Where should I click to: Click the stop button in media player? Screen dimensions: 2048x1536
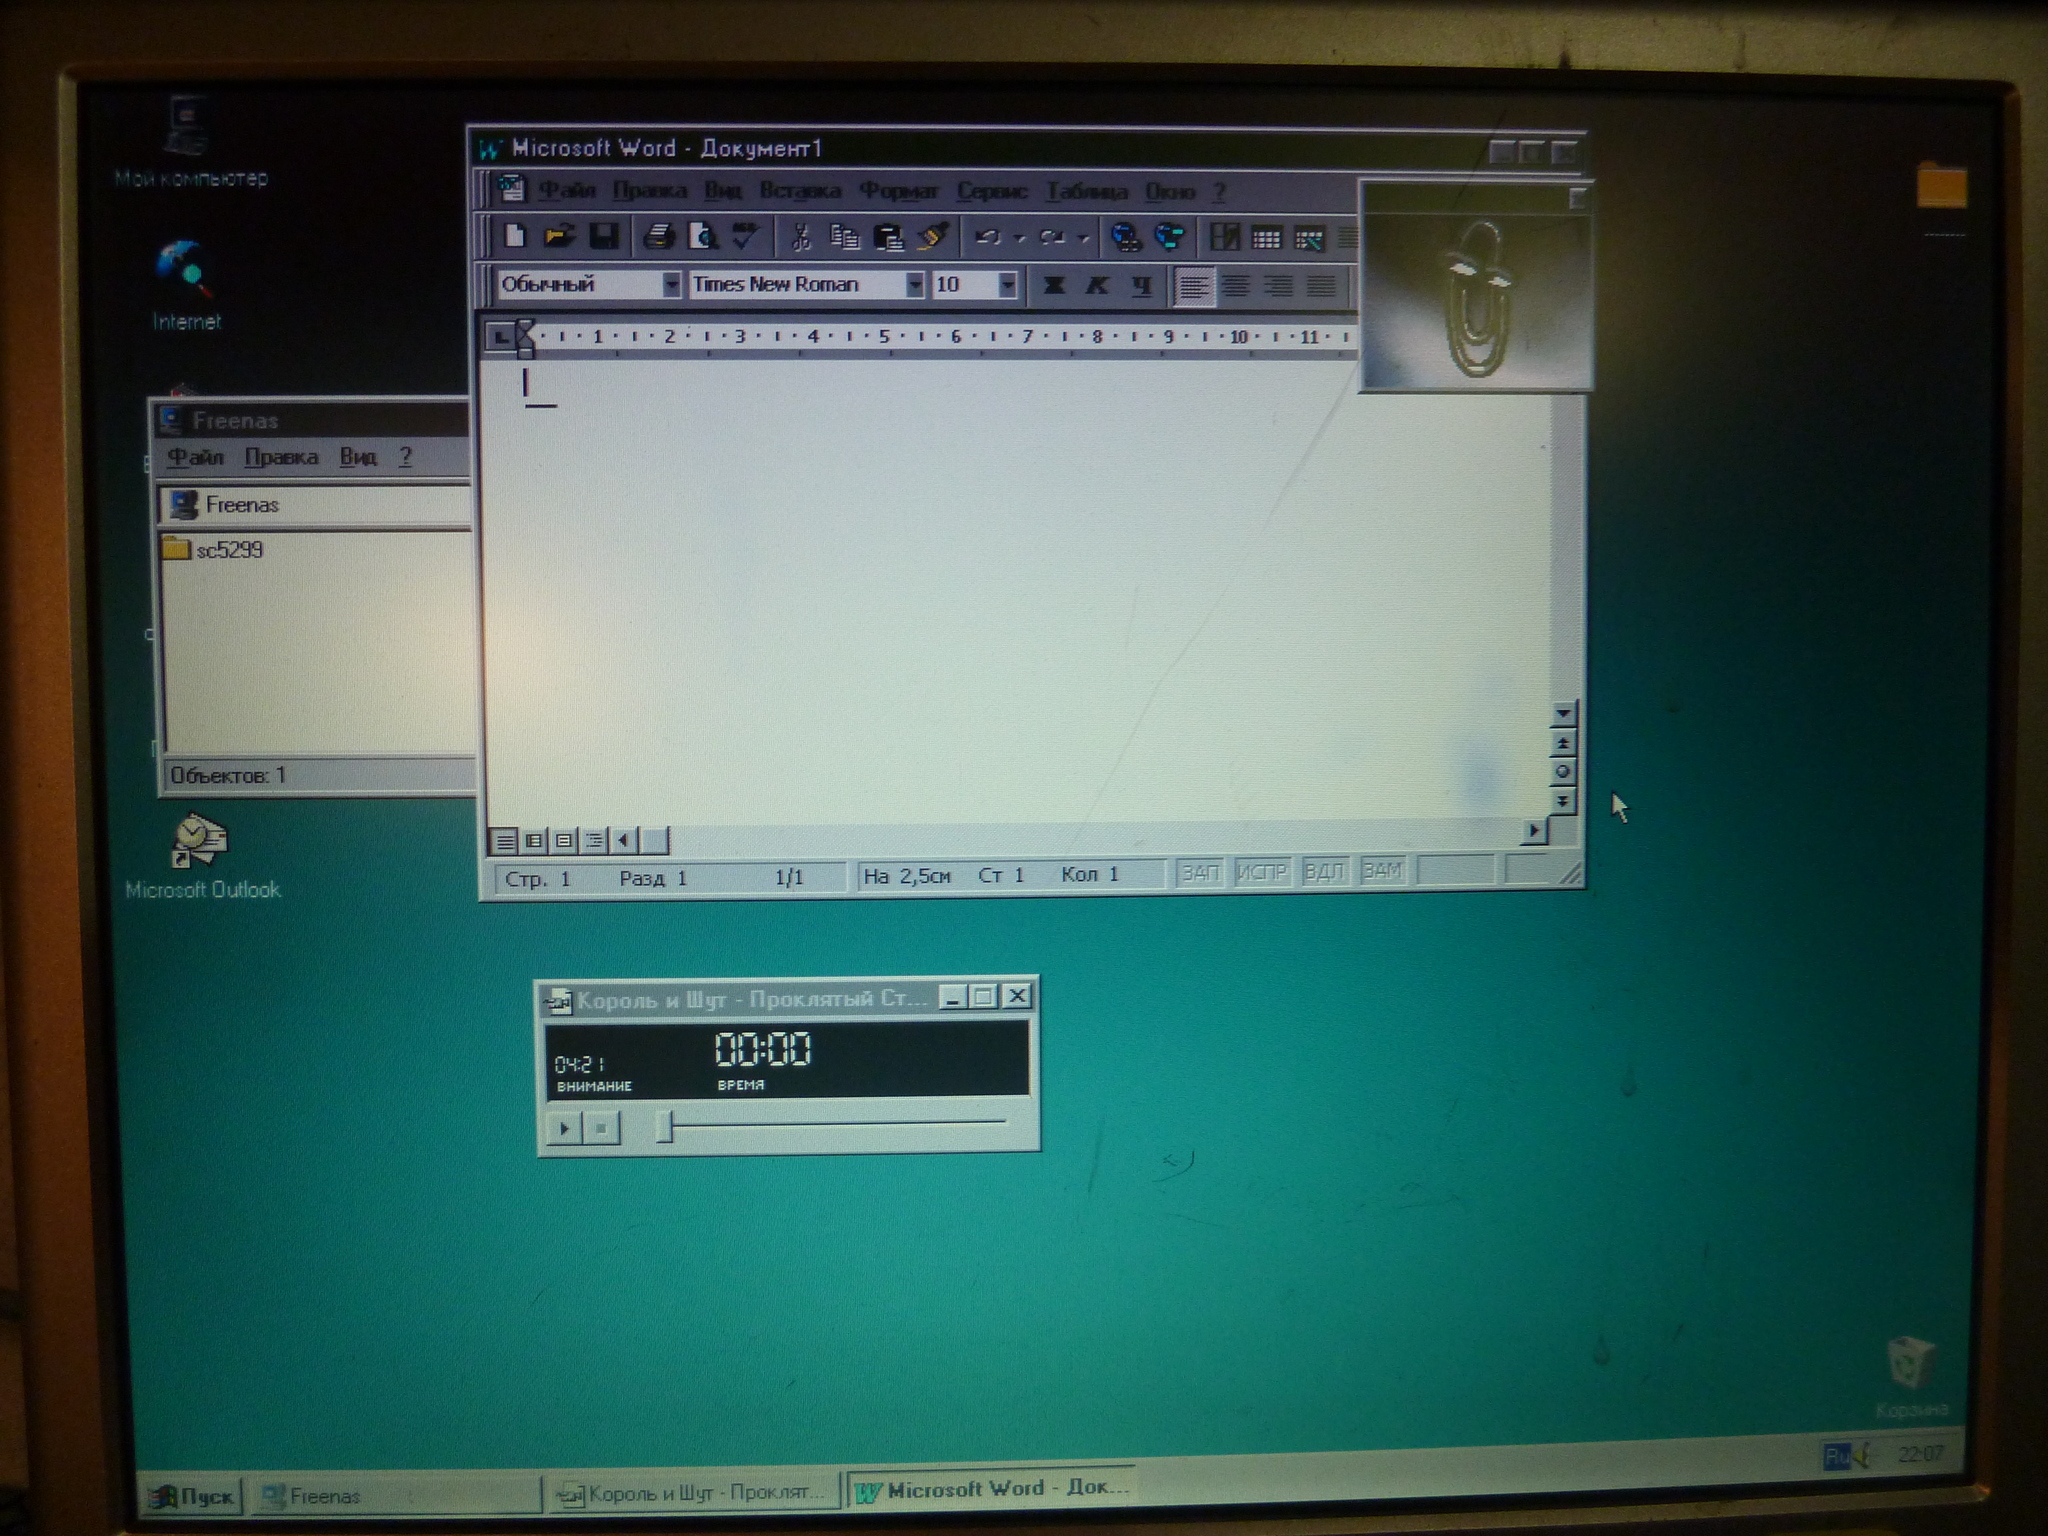[x=601, y=1128]
